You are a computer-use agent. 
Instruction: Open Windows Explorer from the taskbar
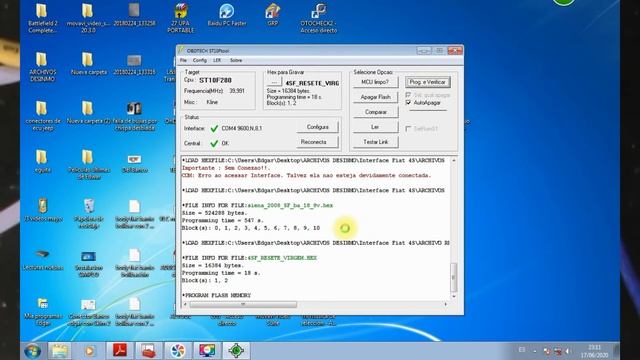[60, 351]
